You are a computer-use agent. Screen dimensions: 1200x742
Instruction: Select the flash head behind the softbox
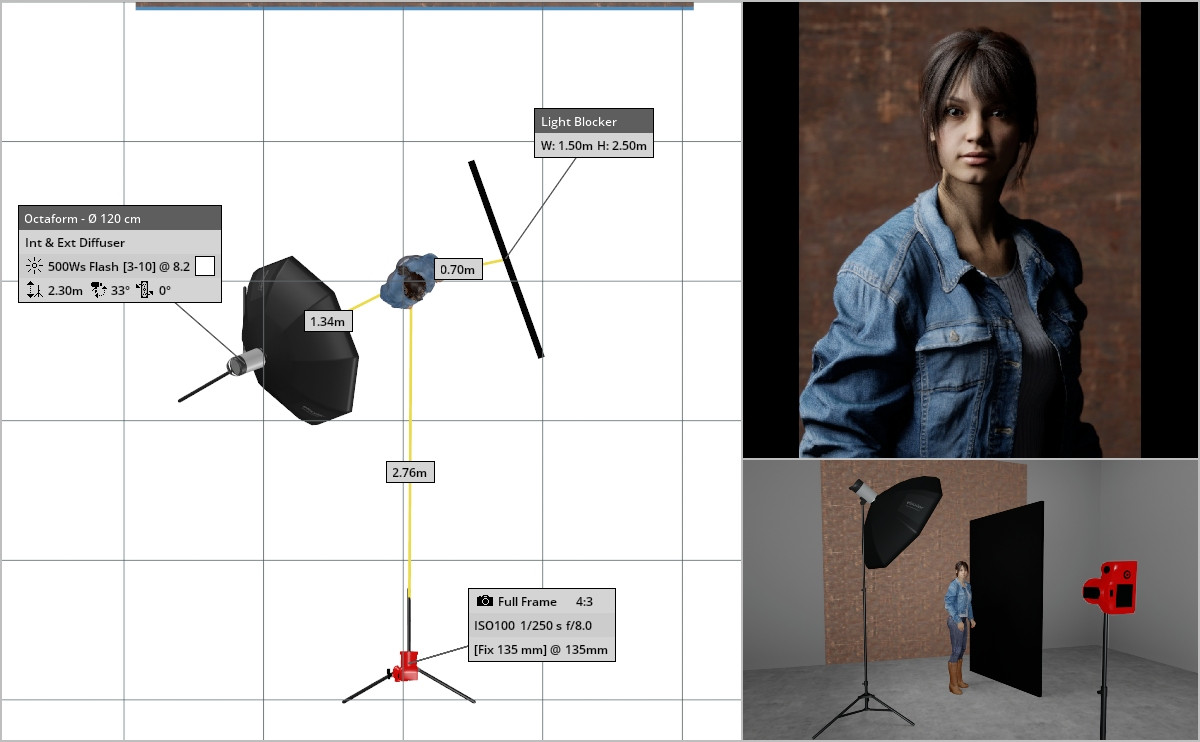point(244,361)
